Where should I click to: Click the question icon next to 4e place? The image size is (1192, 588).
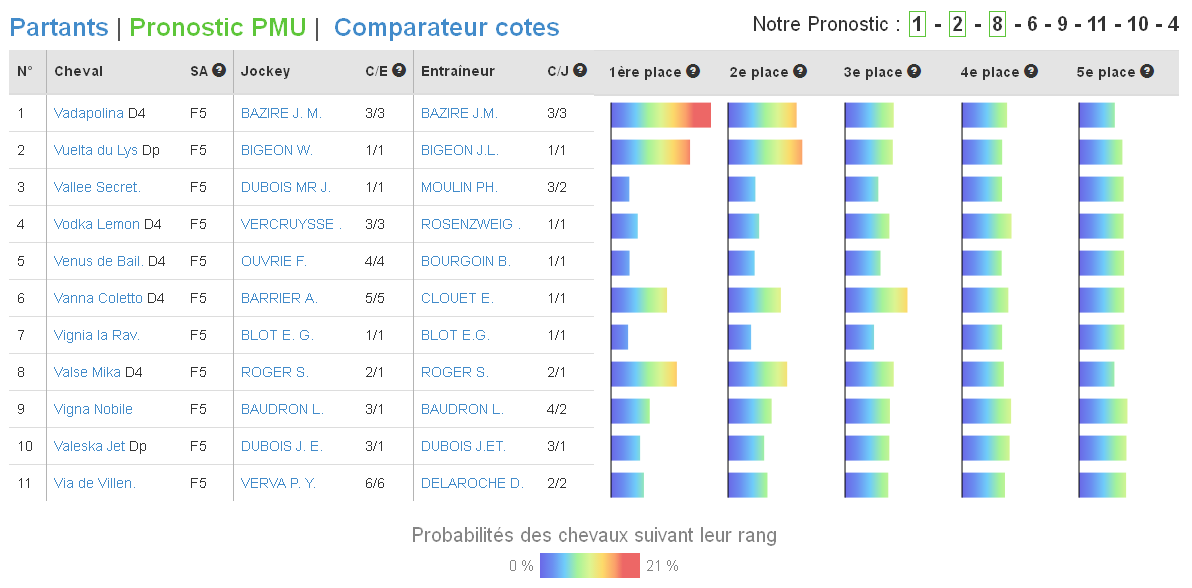click(x=1031, y=71)
